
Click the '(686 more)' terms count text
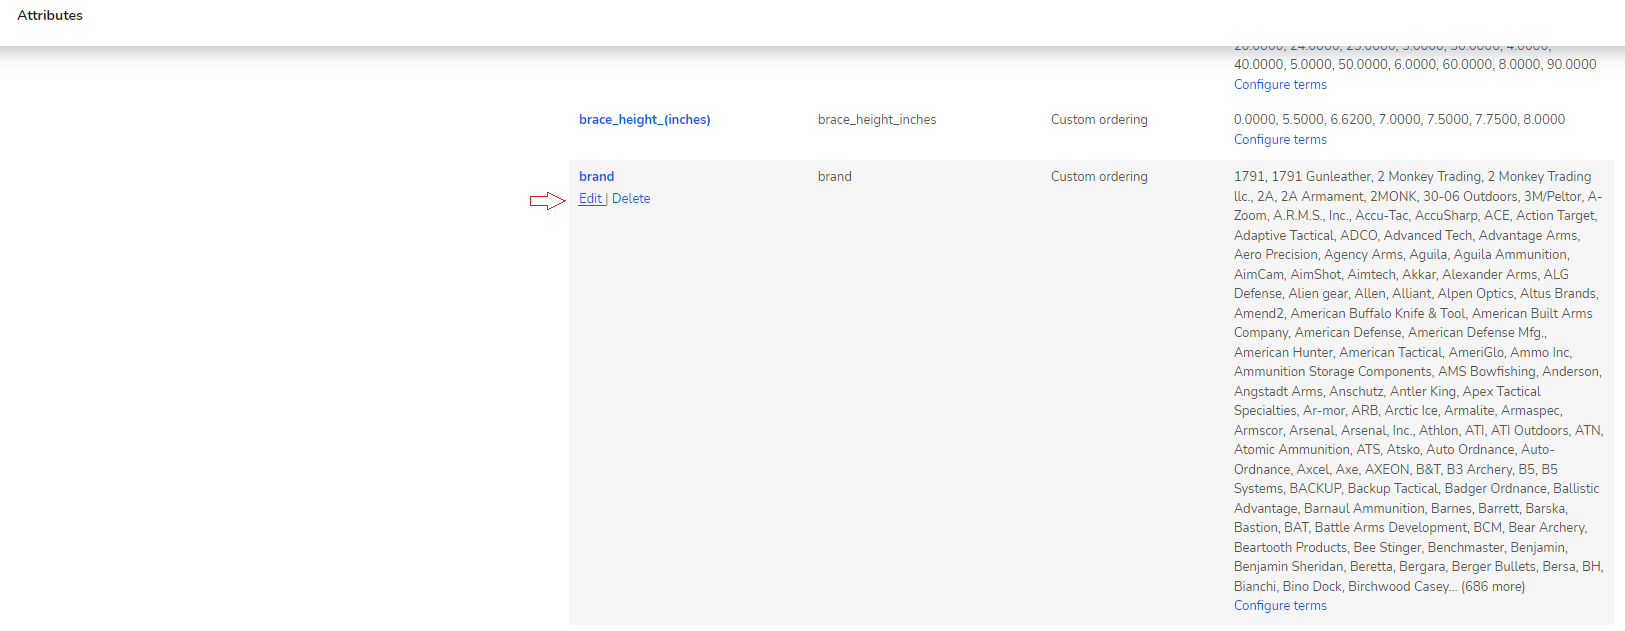click(x=1493, y=587)
